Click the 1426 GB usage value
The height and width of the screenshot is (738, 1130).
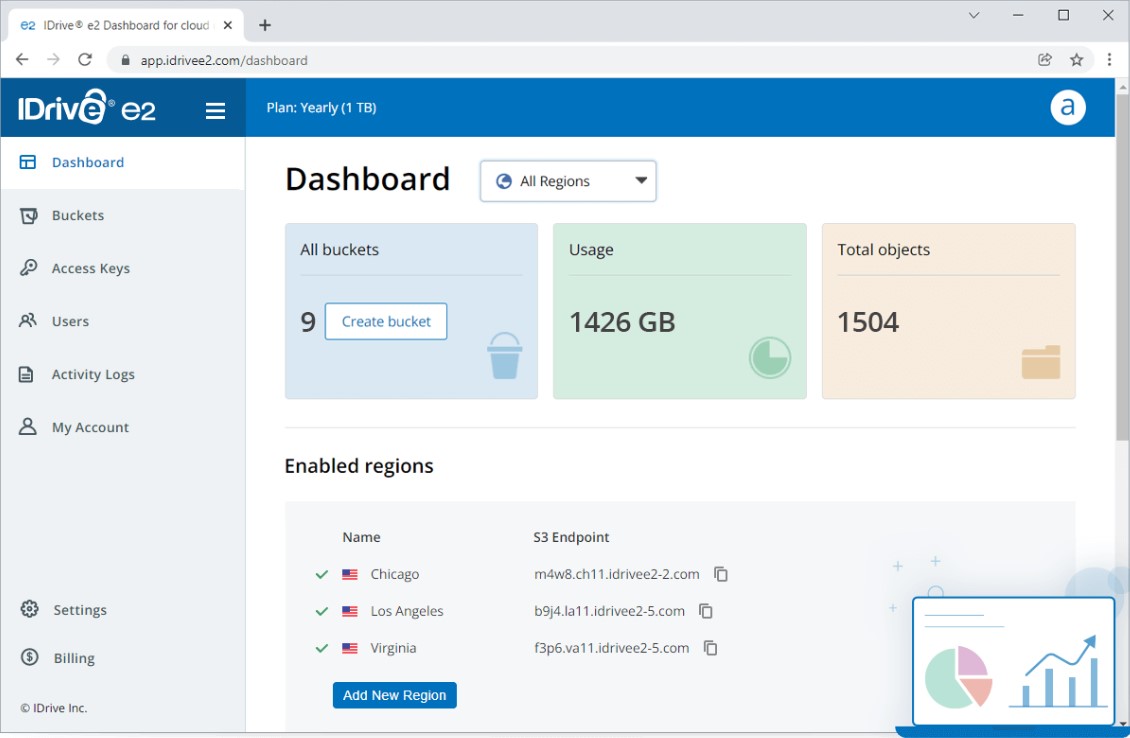coord(622,322)
